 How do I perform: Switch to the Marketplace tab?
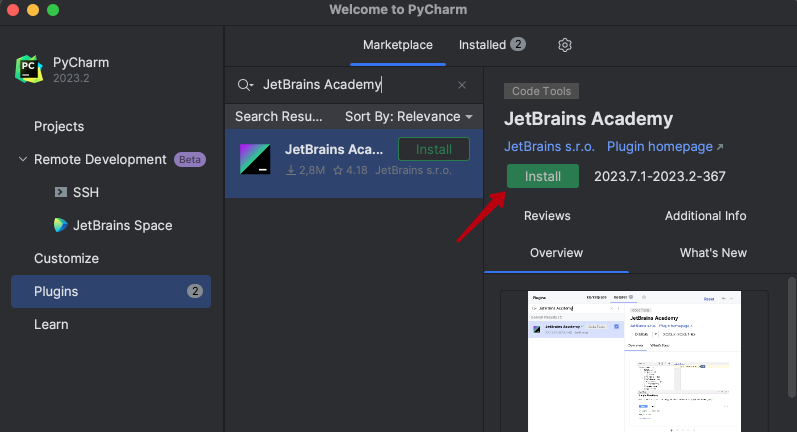pyautogui.click(x=397, y=45)
